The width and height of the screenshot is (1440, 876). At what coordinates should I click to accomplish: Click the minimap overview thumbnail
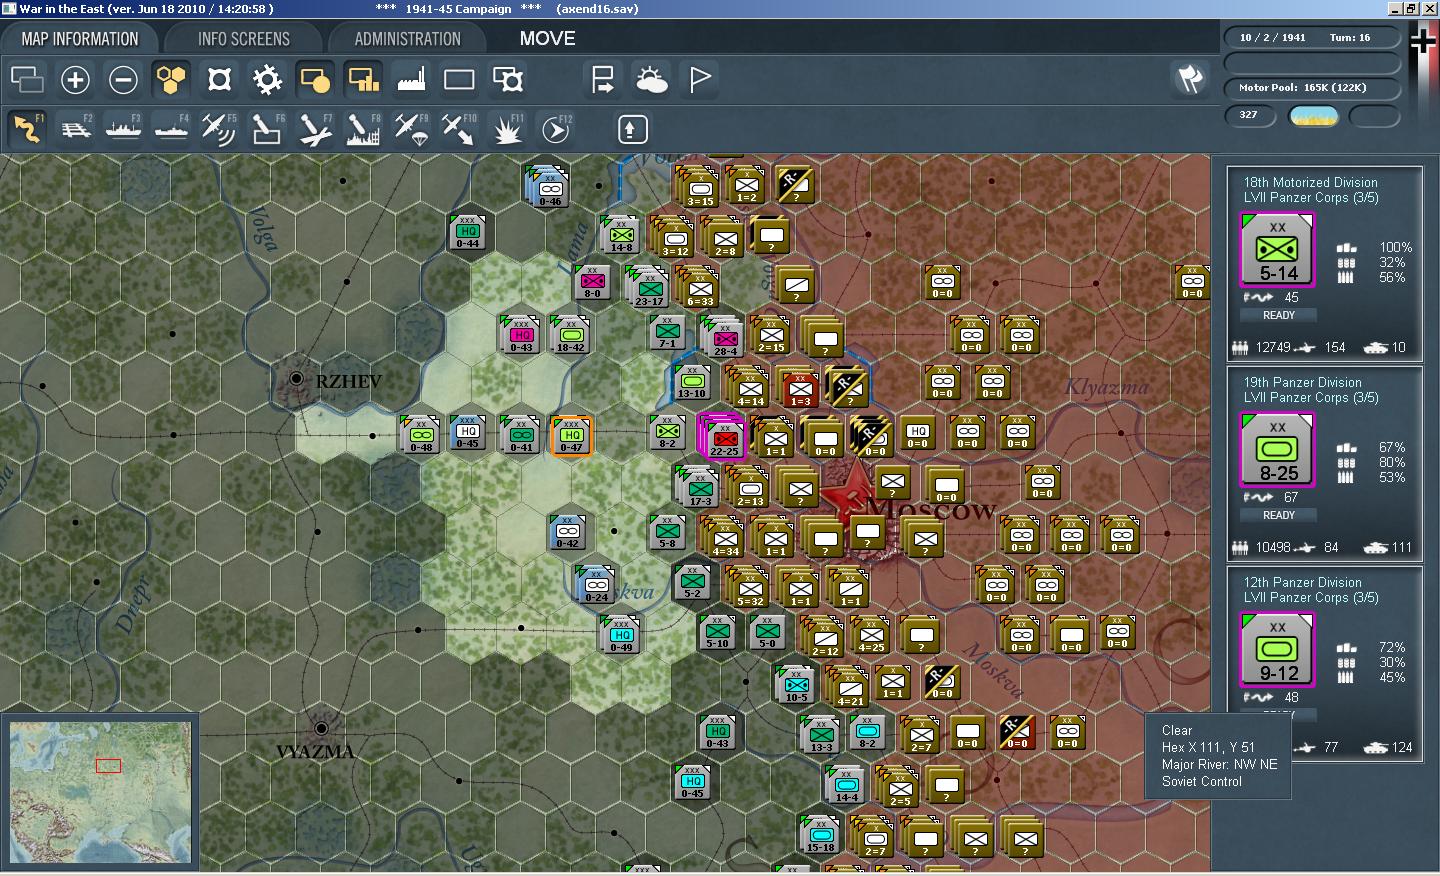100,792
